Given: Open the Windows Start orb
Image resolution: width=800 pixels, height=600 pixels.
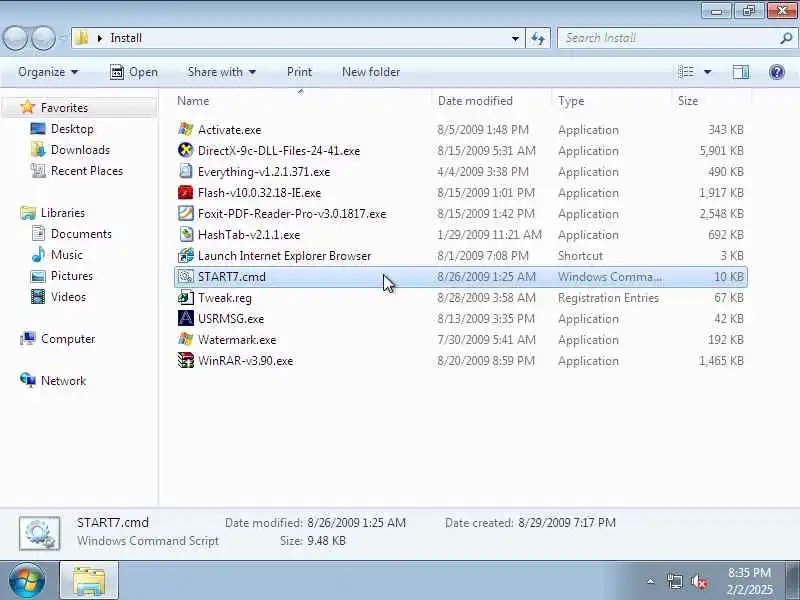Looking at the screenshot, I should tap(27, 580).
